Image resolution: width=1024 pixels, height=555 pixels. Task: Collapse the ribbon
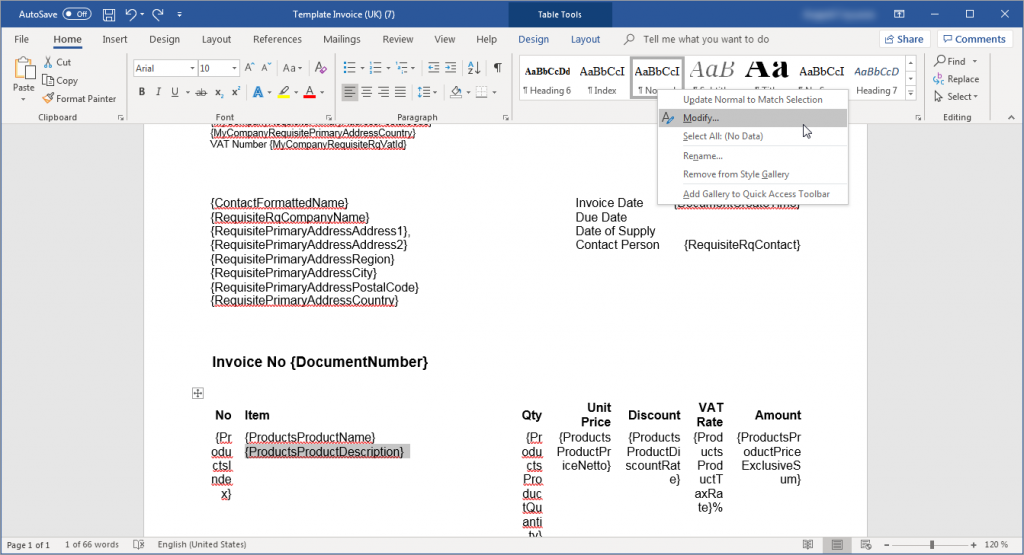pos(1011,118)
